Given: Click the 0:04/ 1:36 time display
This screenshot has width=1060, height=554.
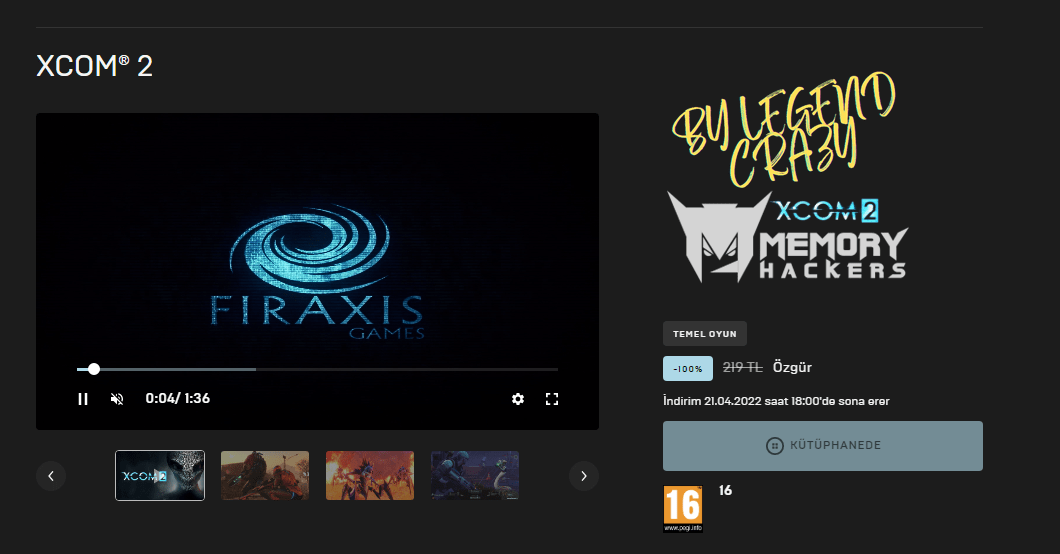Looking at the screenshot, I should click(178, 399).
